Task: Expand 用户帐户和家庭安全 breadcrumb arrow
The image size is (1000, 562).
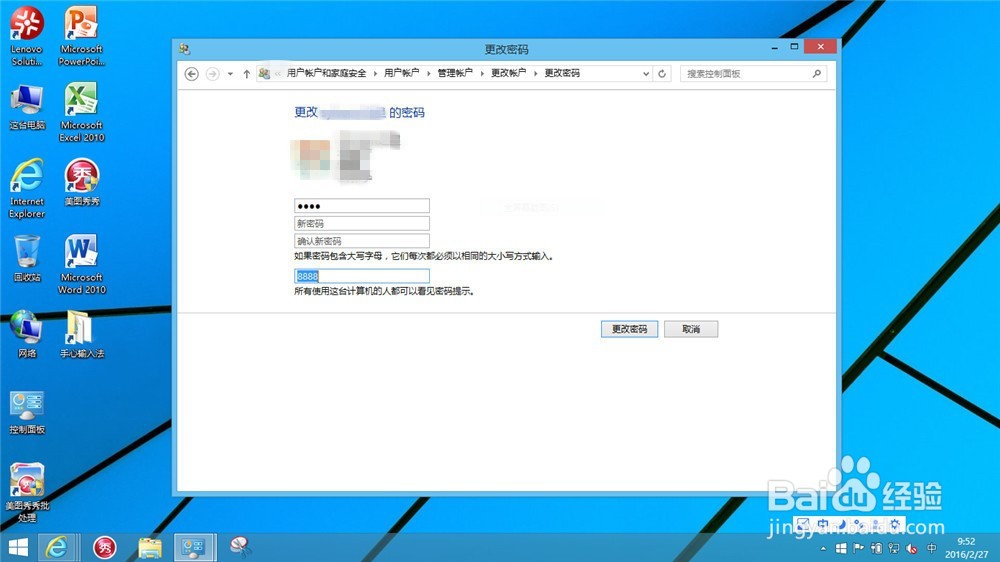Action: pos(375,74)
